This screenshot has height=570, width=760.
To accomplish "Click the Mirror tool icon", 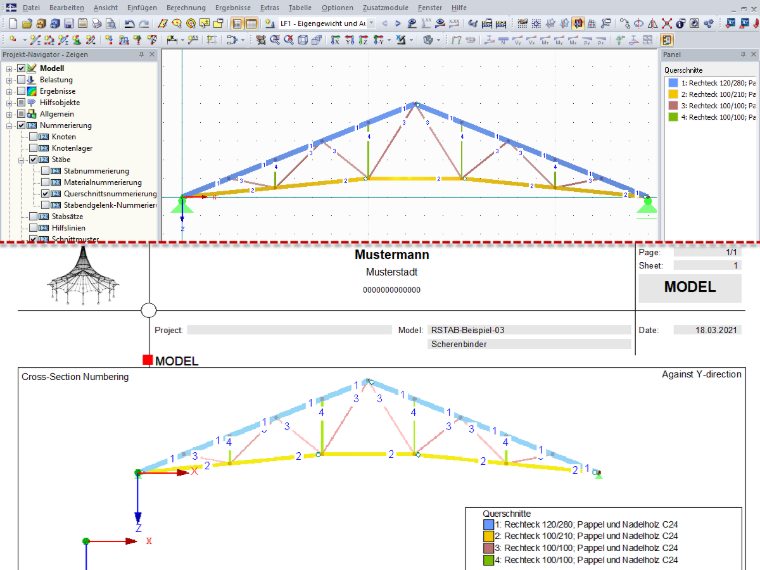I will pos(653,23).
